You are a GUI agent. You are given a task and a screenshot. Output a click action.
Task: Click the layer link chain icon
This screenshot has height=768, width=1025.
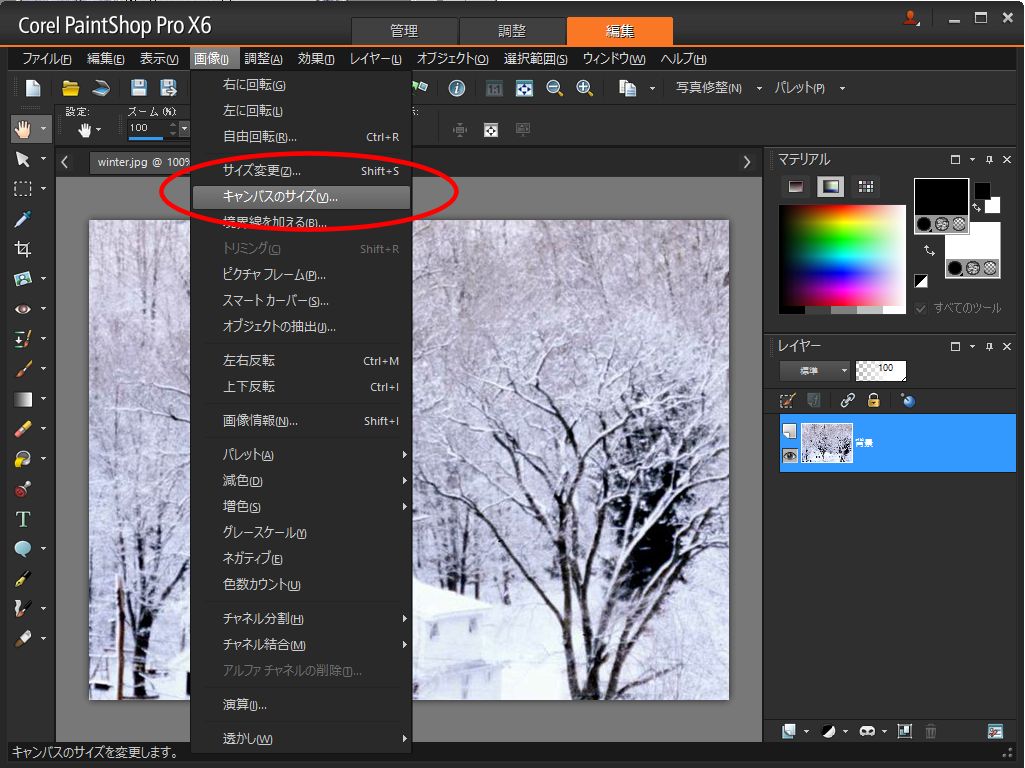click(847, 400)
